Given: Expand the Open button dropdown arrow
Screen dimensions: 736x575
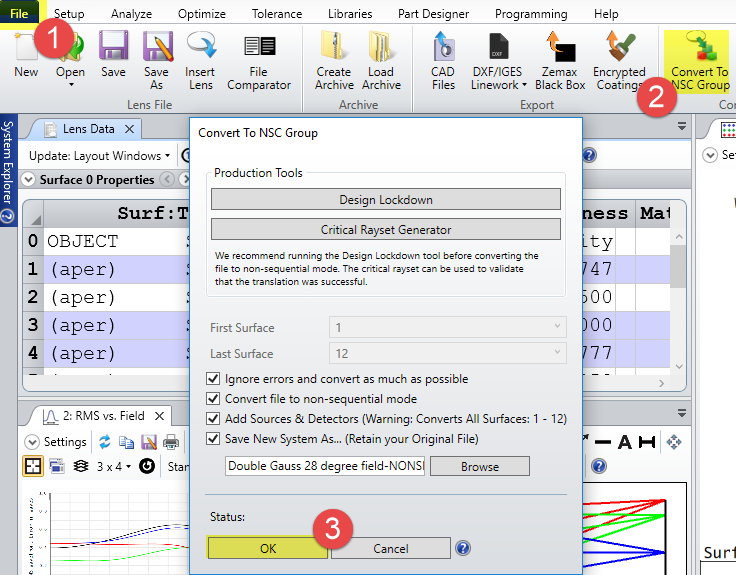Looking at the screenshot, I should pos(71,85).
